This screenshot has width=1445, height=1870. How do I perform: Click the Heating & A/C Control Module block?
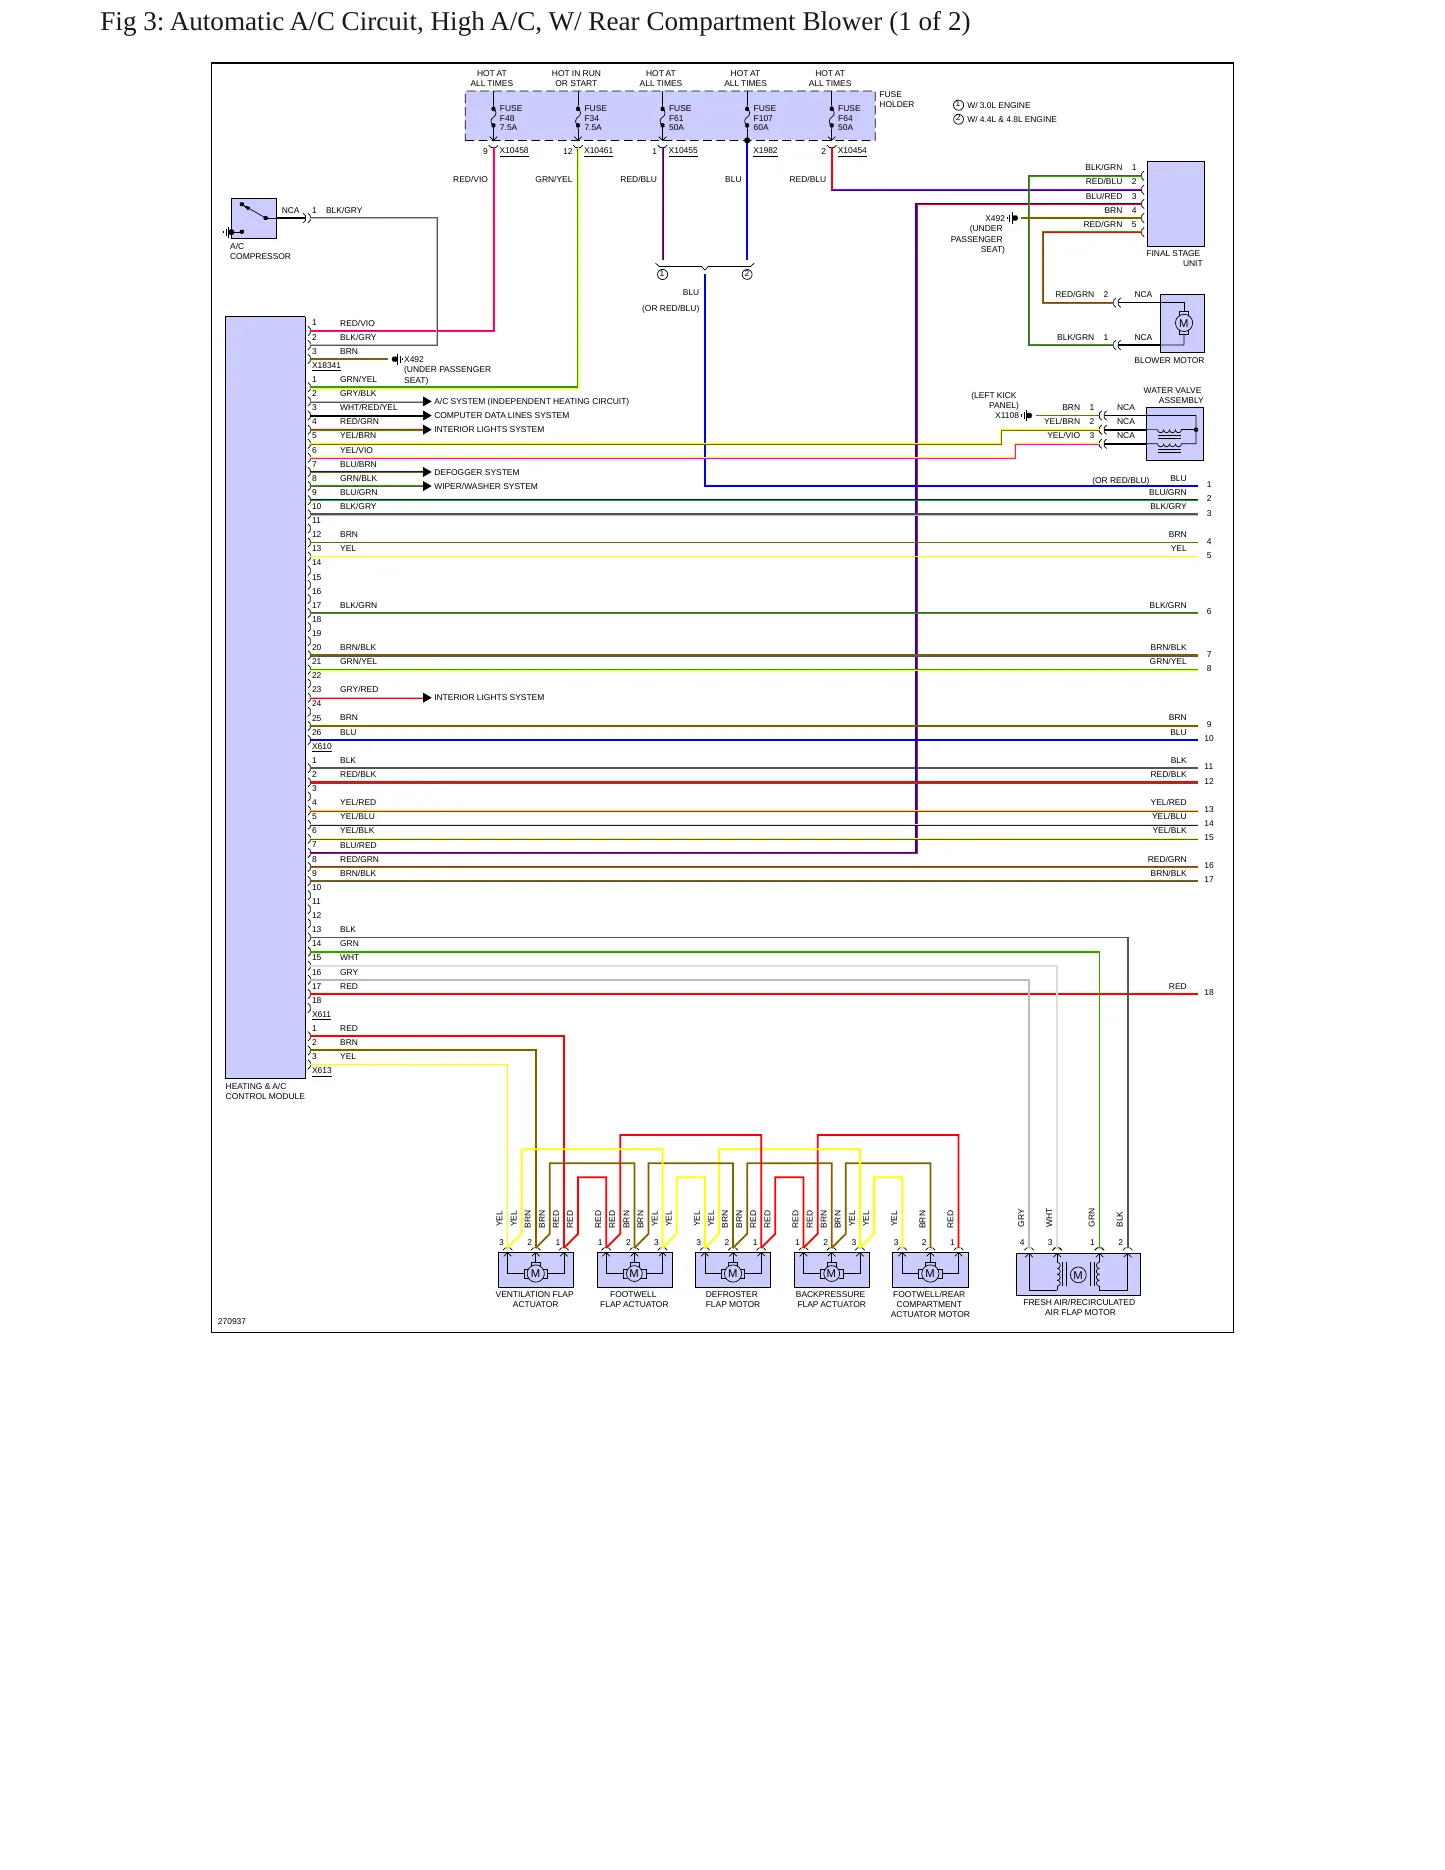coord(265,697)
